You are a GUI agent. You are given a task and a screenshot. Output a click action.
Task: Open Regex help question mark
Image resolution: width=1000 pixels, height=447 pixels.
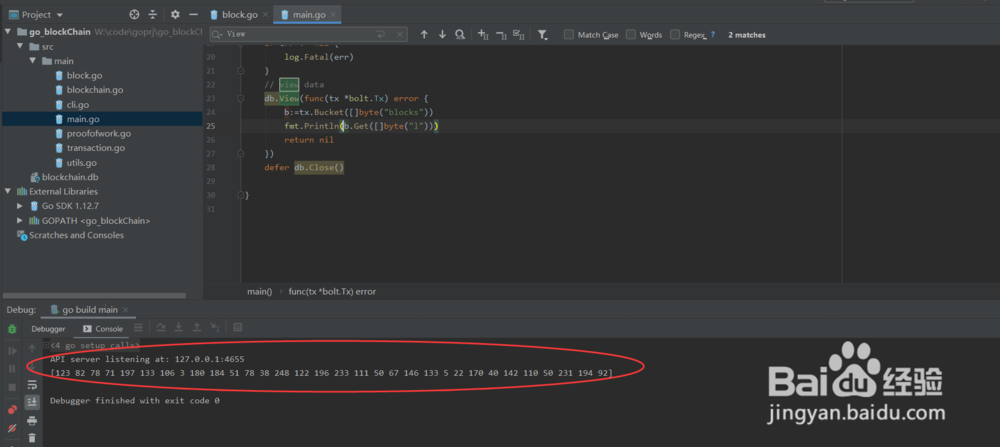pyautogui.click(x=712, y=35)
